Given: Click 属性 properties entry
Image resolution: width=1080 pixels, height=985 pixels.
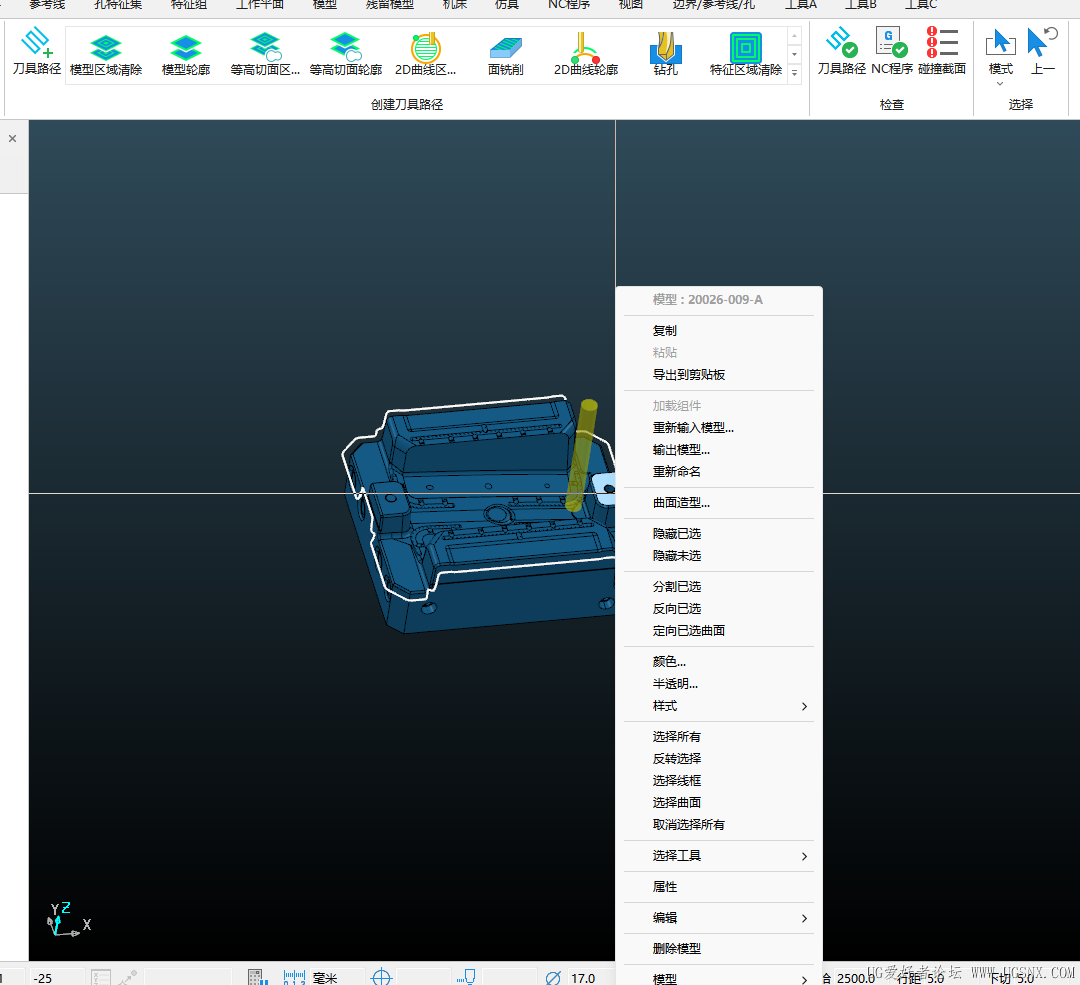Looking at the screenshot, I should 665,887.
